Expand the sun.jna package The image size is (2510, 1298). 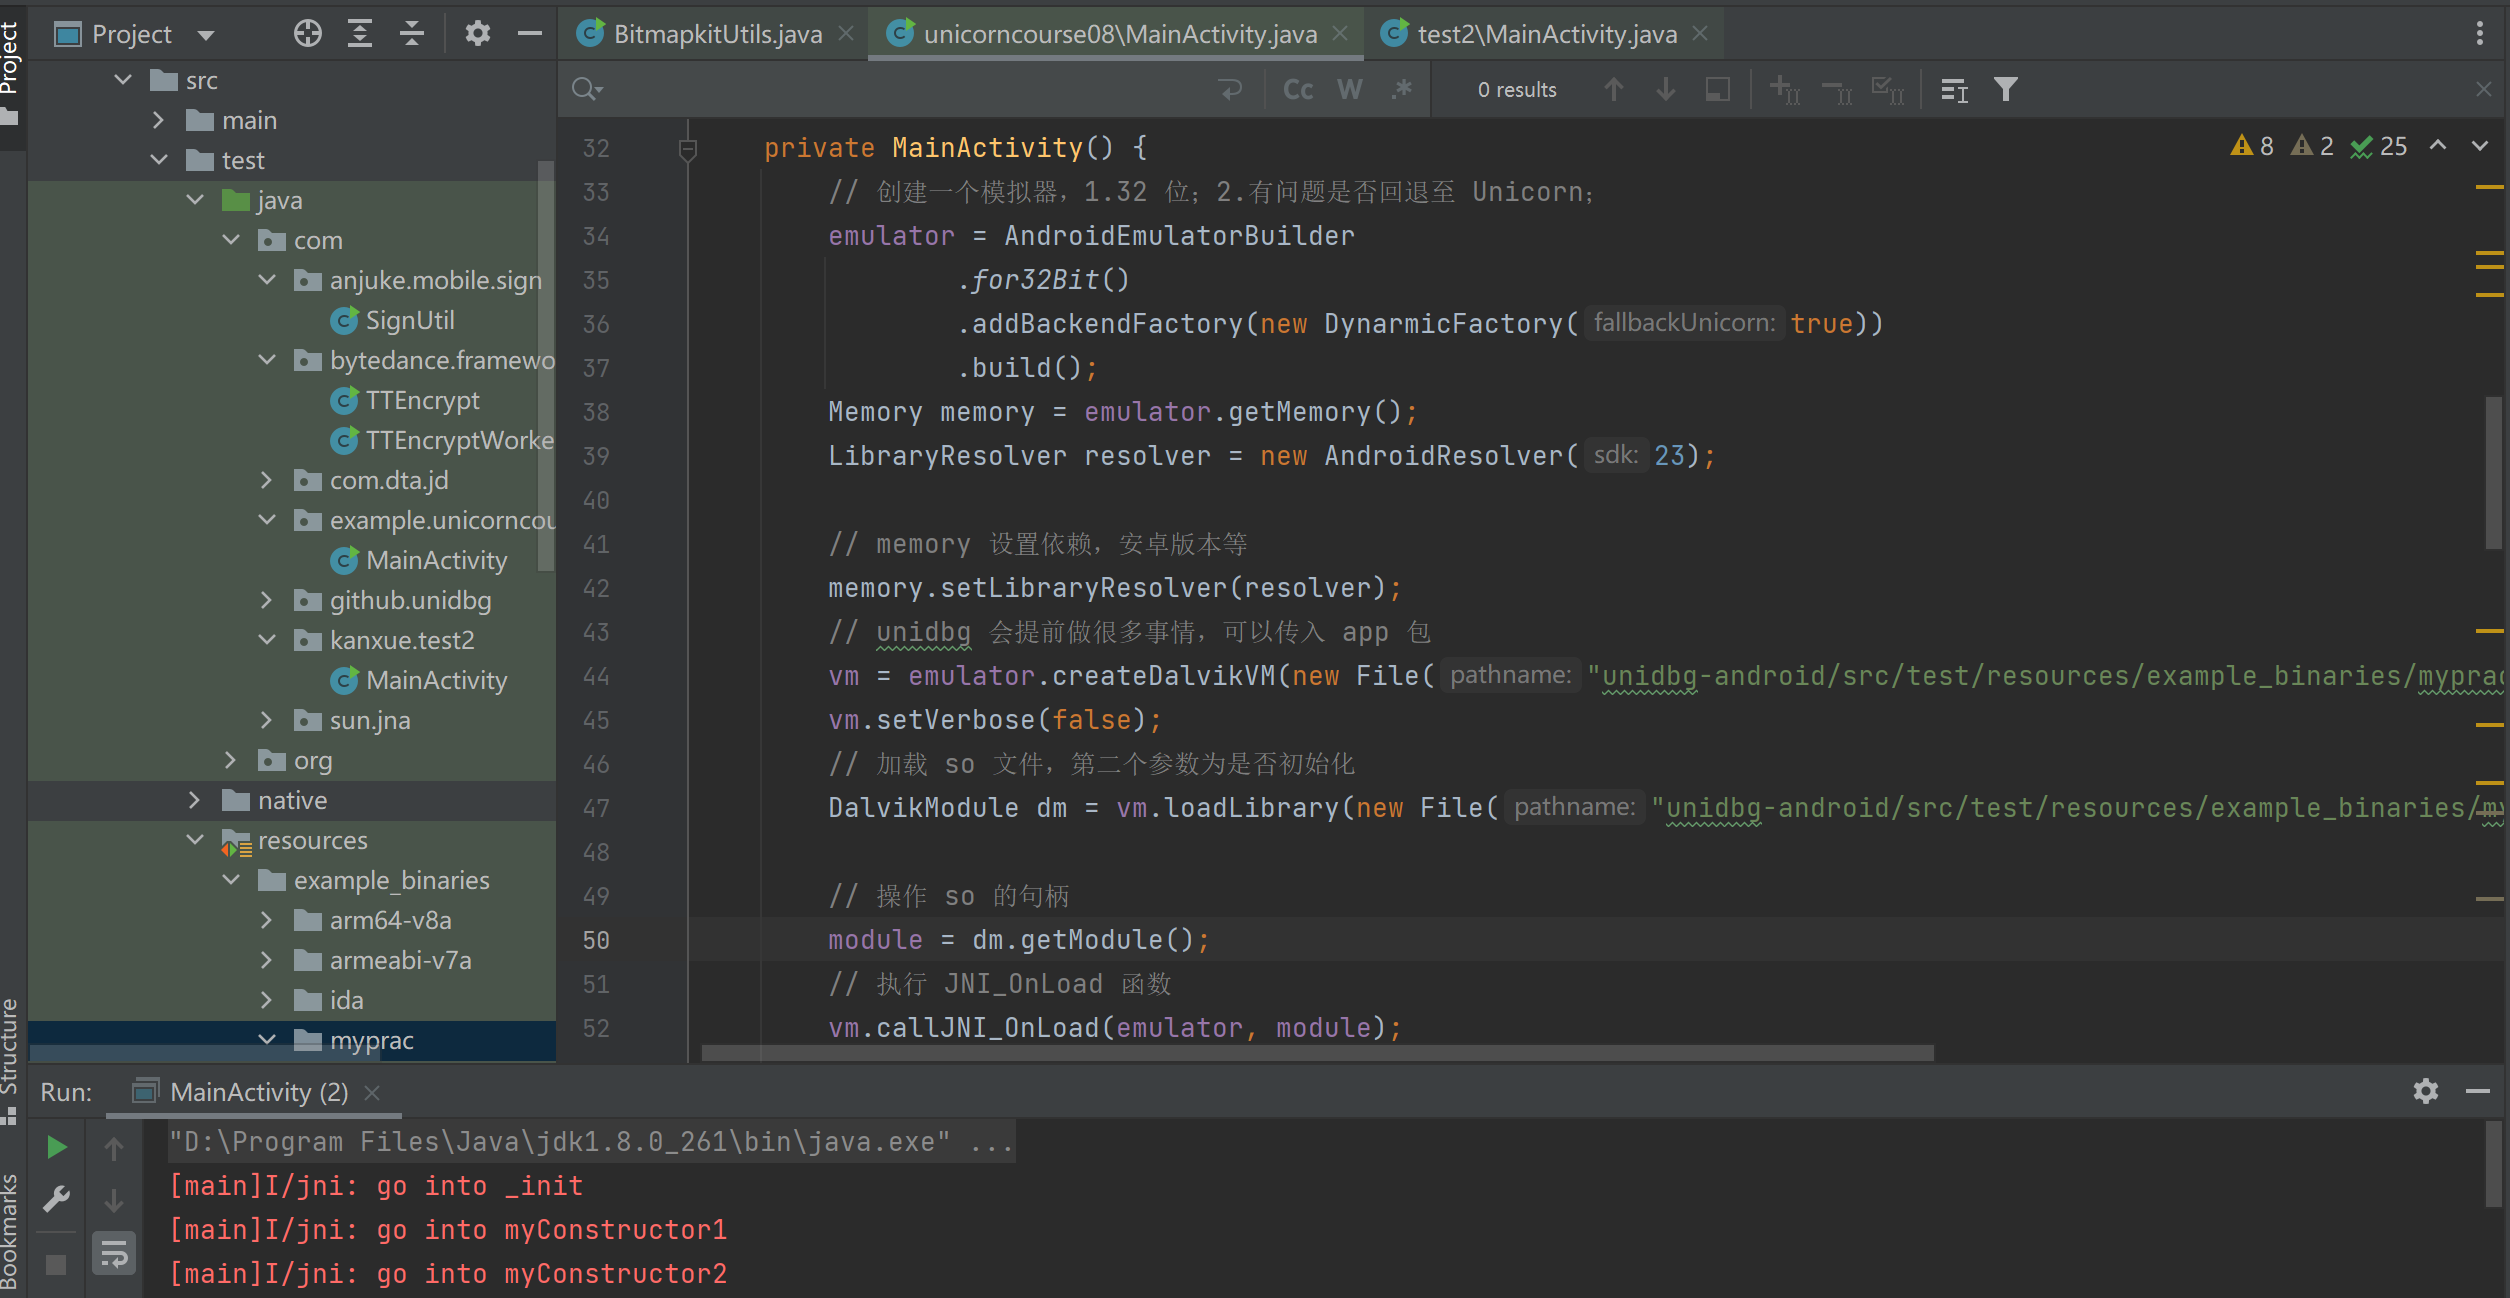click(266, 720)
